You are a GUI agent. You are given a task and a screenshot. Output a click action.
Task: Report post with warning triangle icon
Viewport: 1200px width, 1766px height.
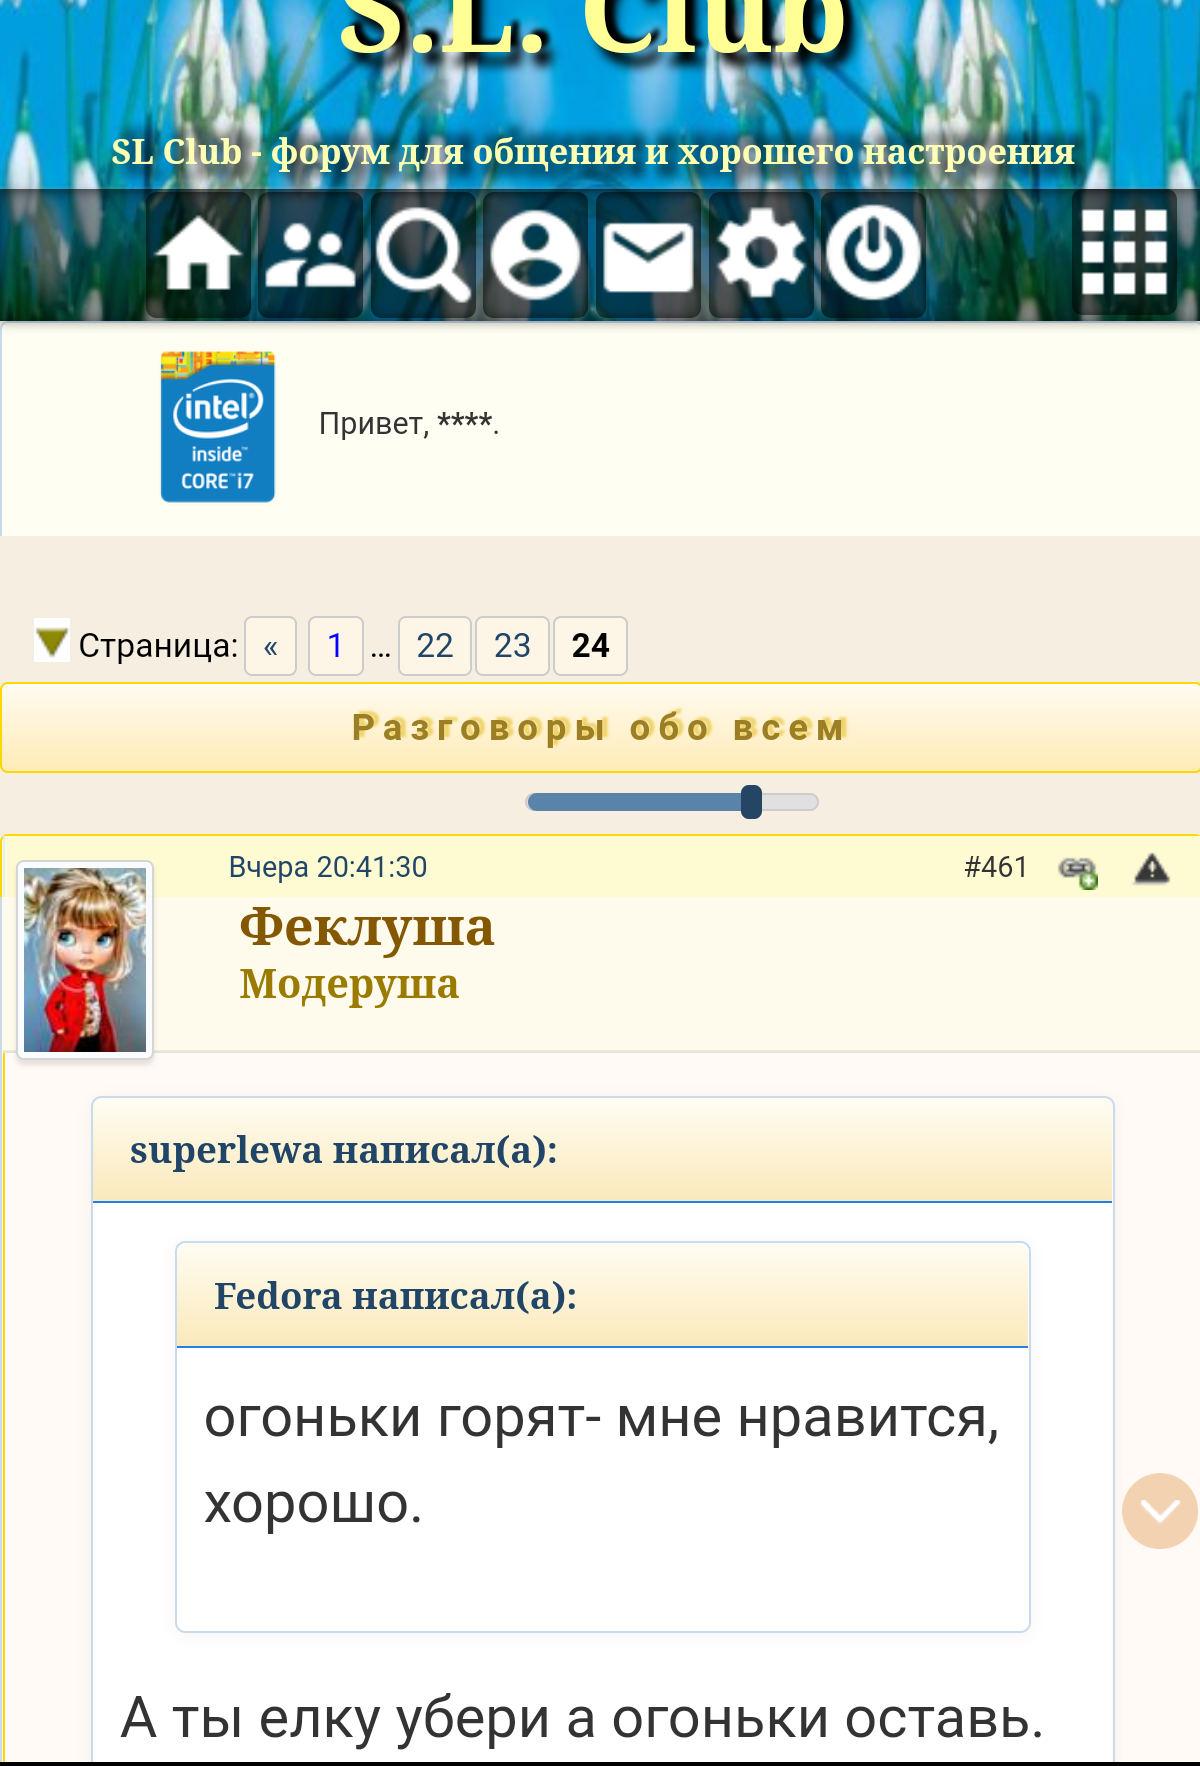pos(1152,868)
